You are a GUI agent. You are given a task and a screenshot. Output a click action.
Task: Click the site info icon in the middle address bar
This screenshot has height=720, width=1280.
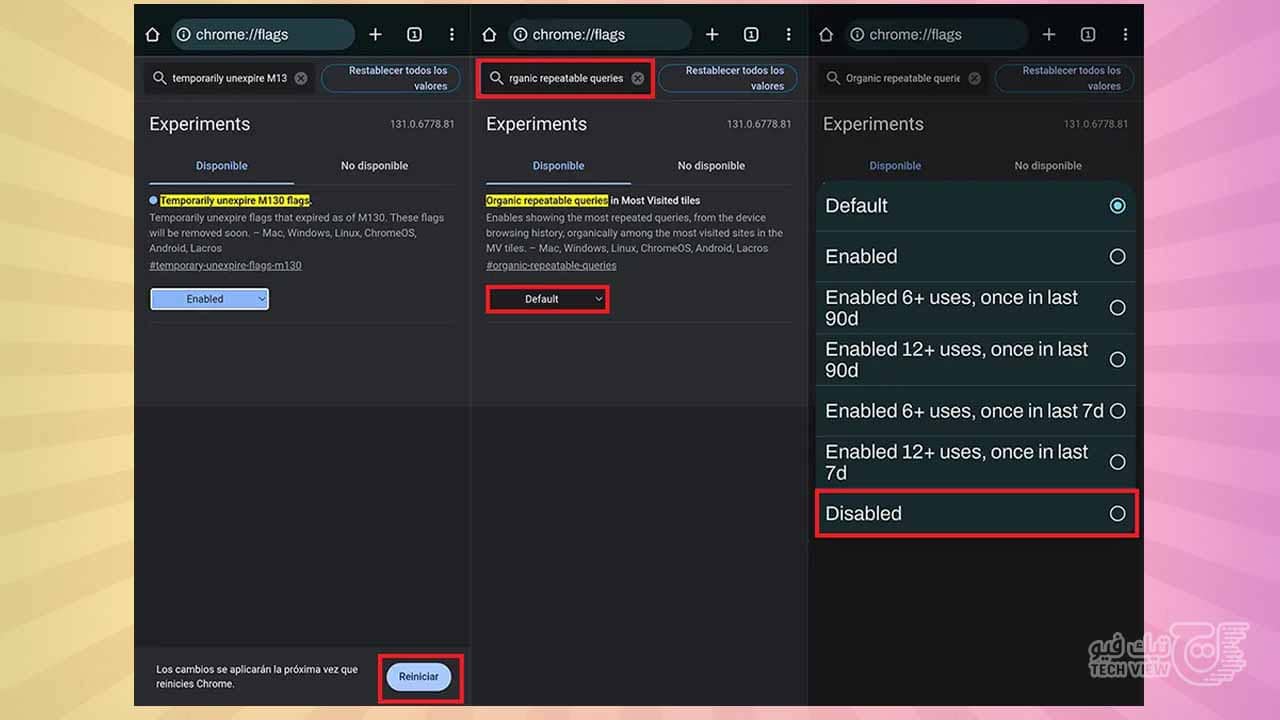tap(520, 34)
